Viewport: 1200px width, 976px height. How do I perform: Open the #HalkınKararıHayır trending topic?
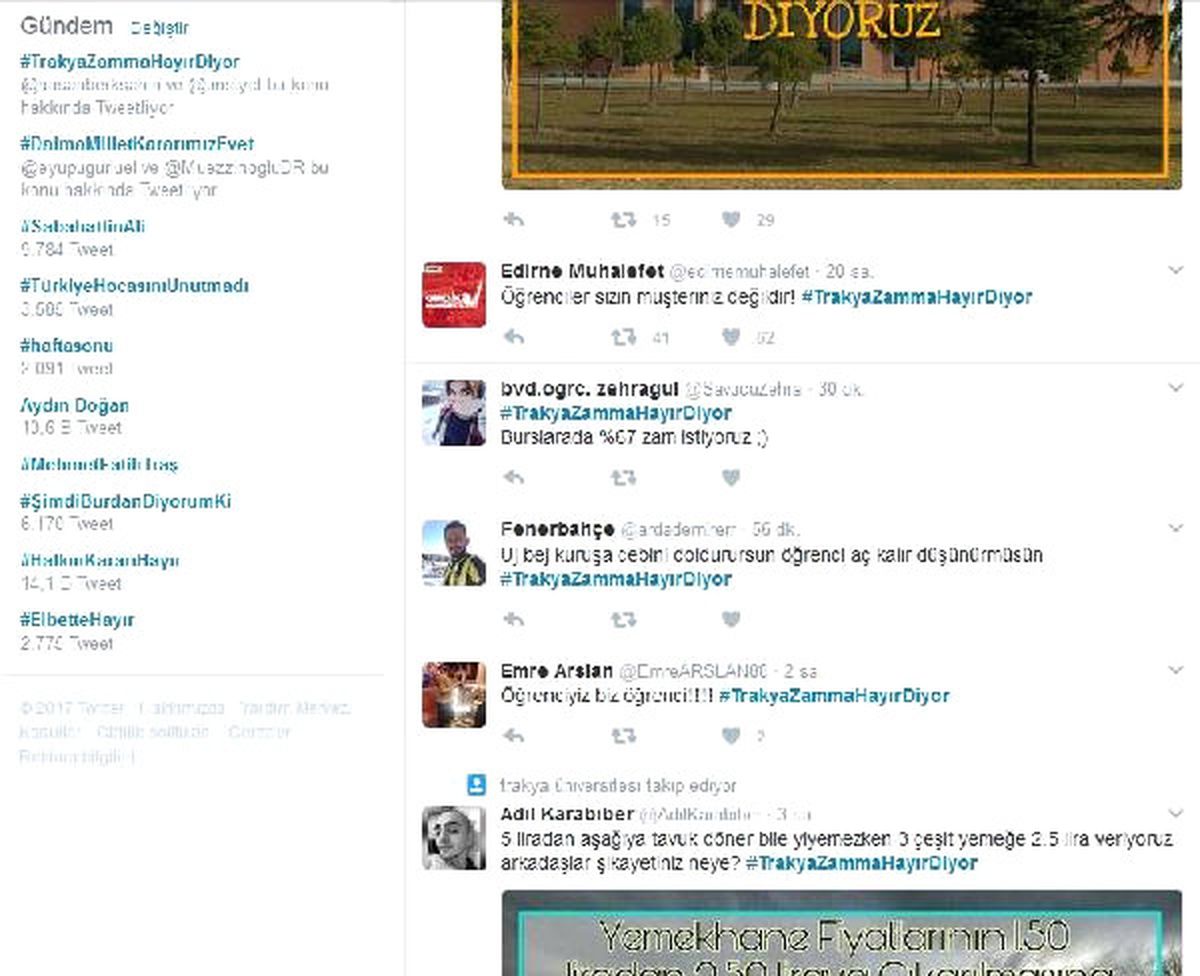click(100, 561)
